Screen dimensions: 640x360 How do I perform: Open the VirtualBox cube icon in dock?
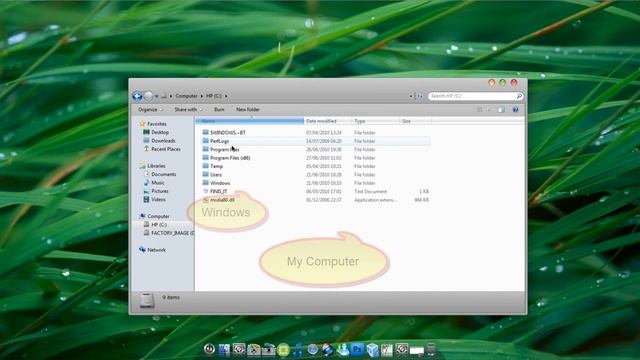pos(372,349)
